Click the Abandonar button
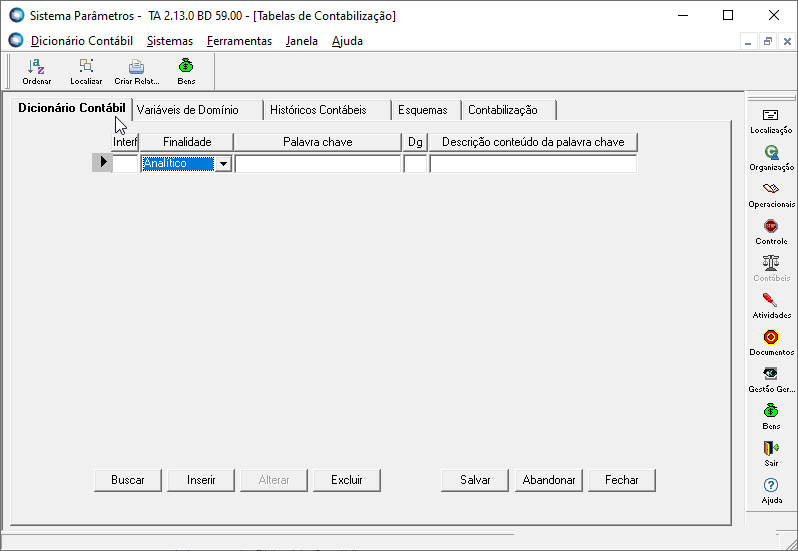The image size is (798, 551). [549, 480]
